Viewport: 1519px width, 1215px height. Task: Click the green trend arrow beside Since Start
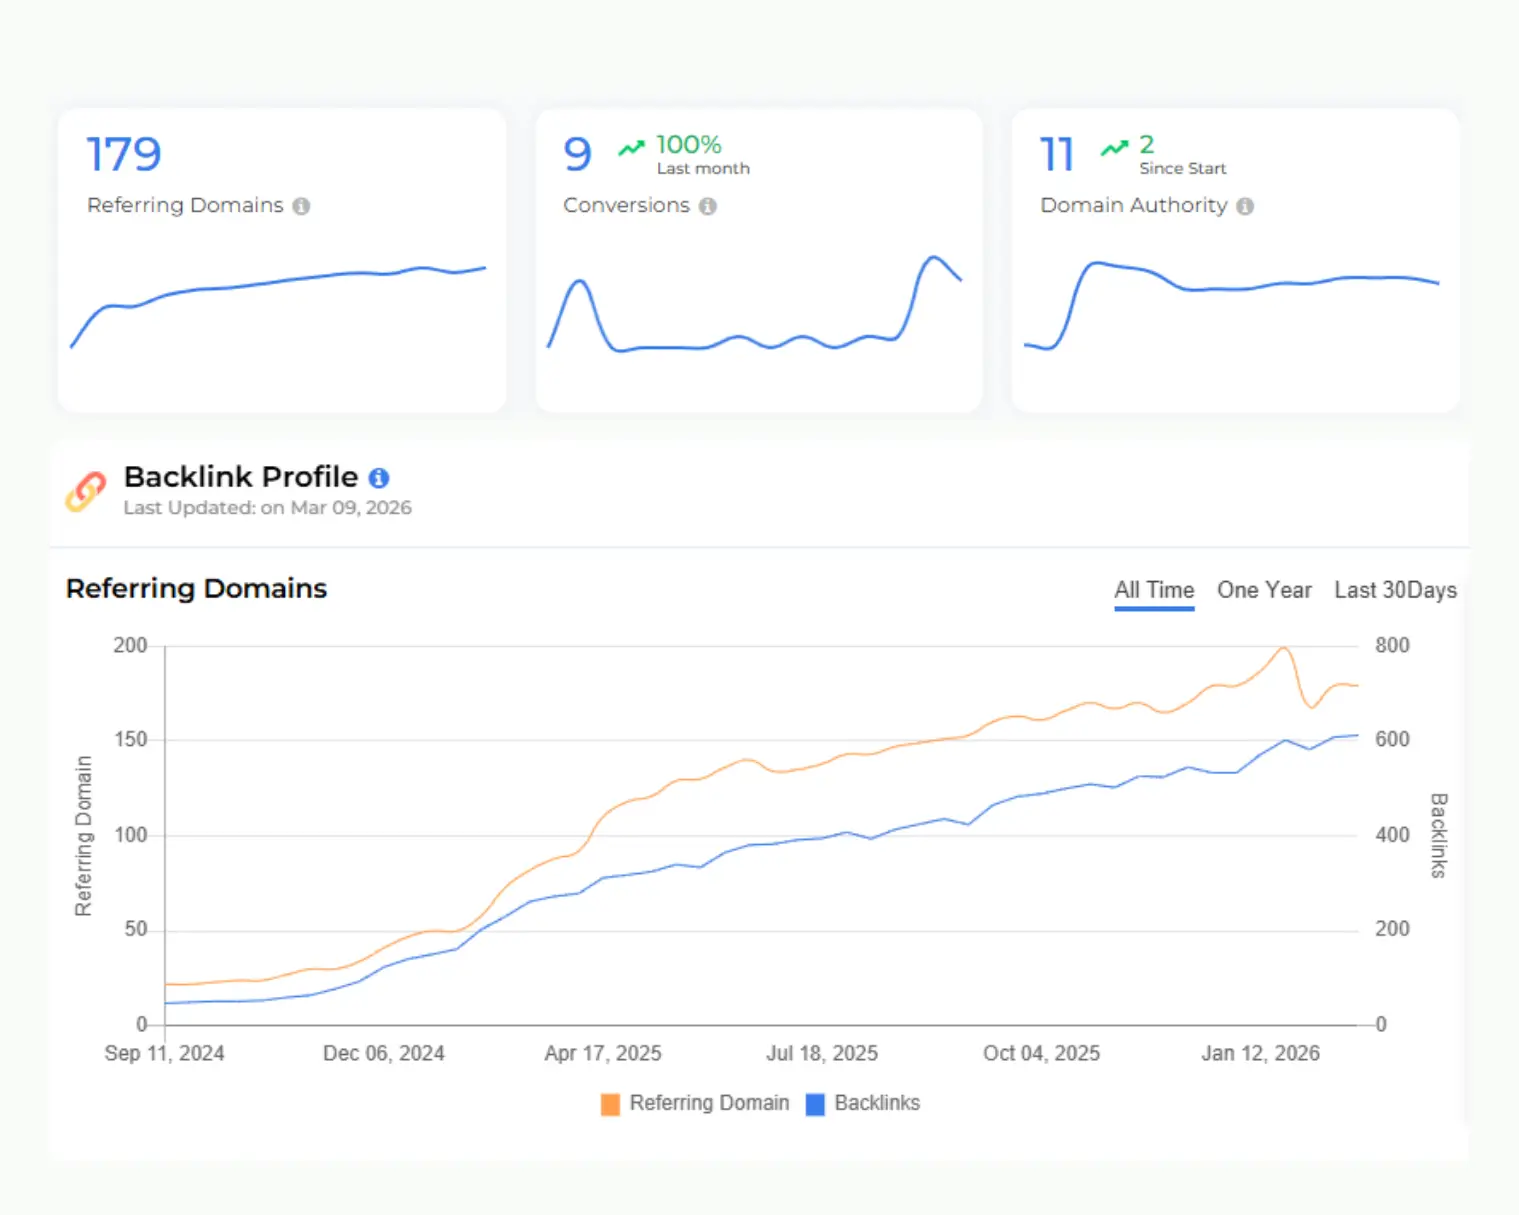[1113, 147]
